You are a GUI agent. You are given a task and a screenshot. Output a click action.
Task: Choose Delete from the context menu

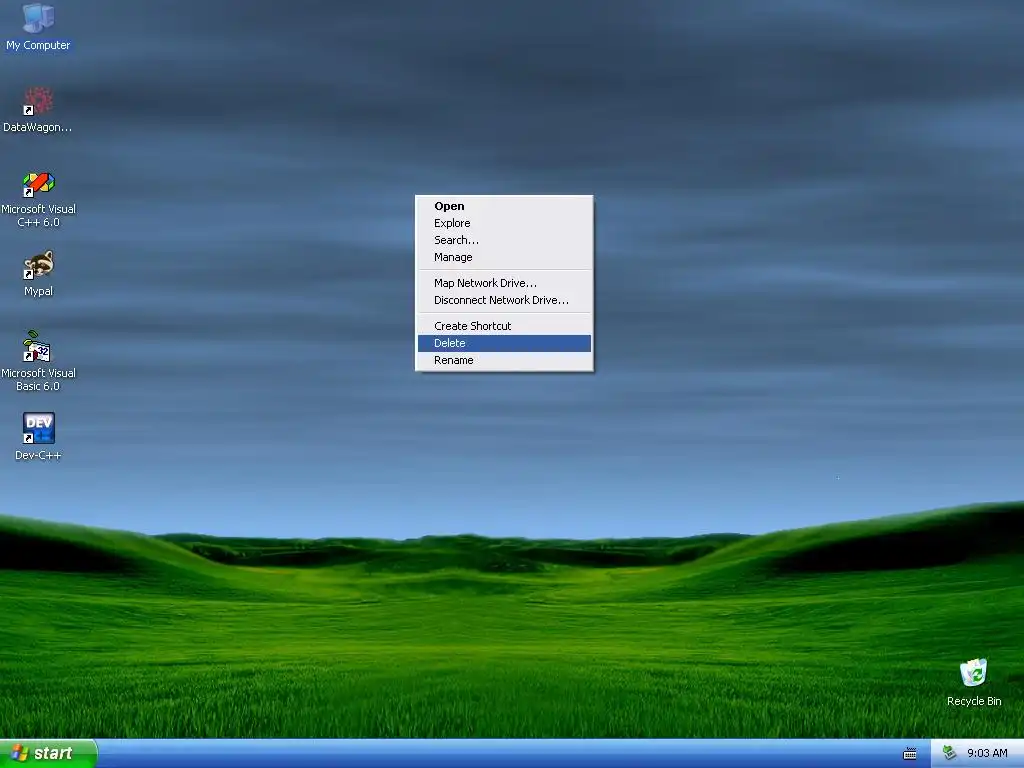pyautogui.click(x=504, y=344)
